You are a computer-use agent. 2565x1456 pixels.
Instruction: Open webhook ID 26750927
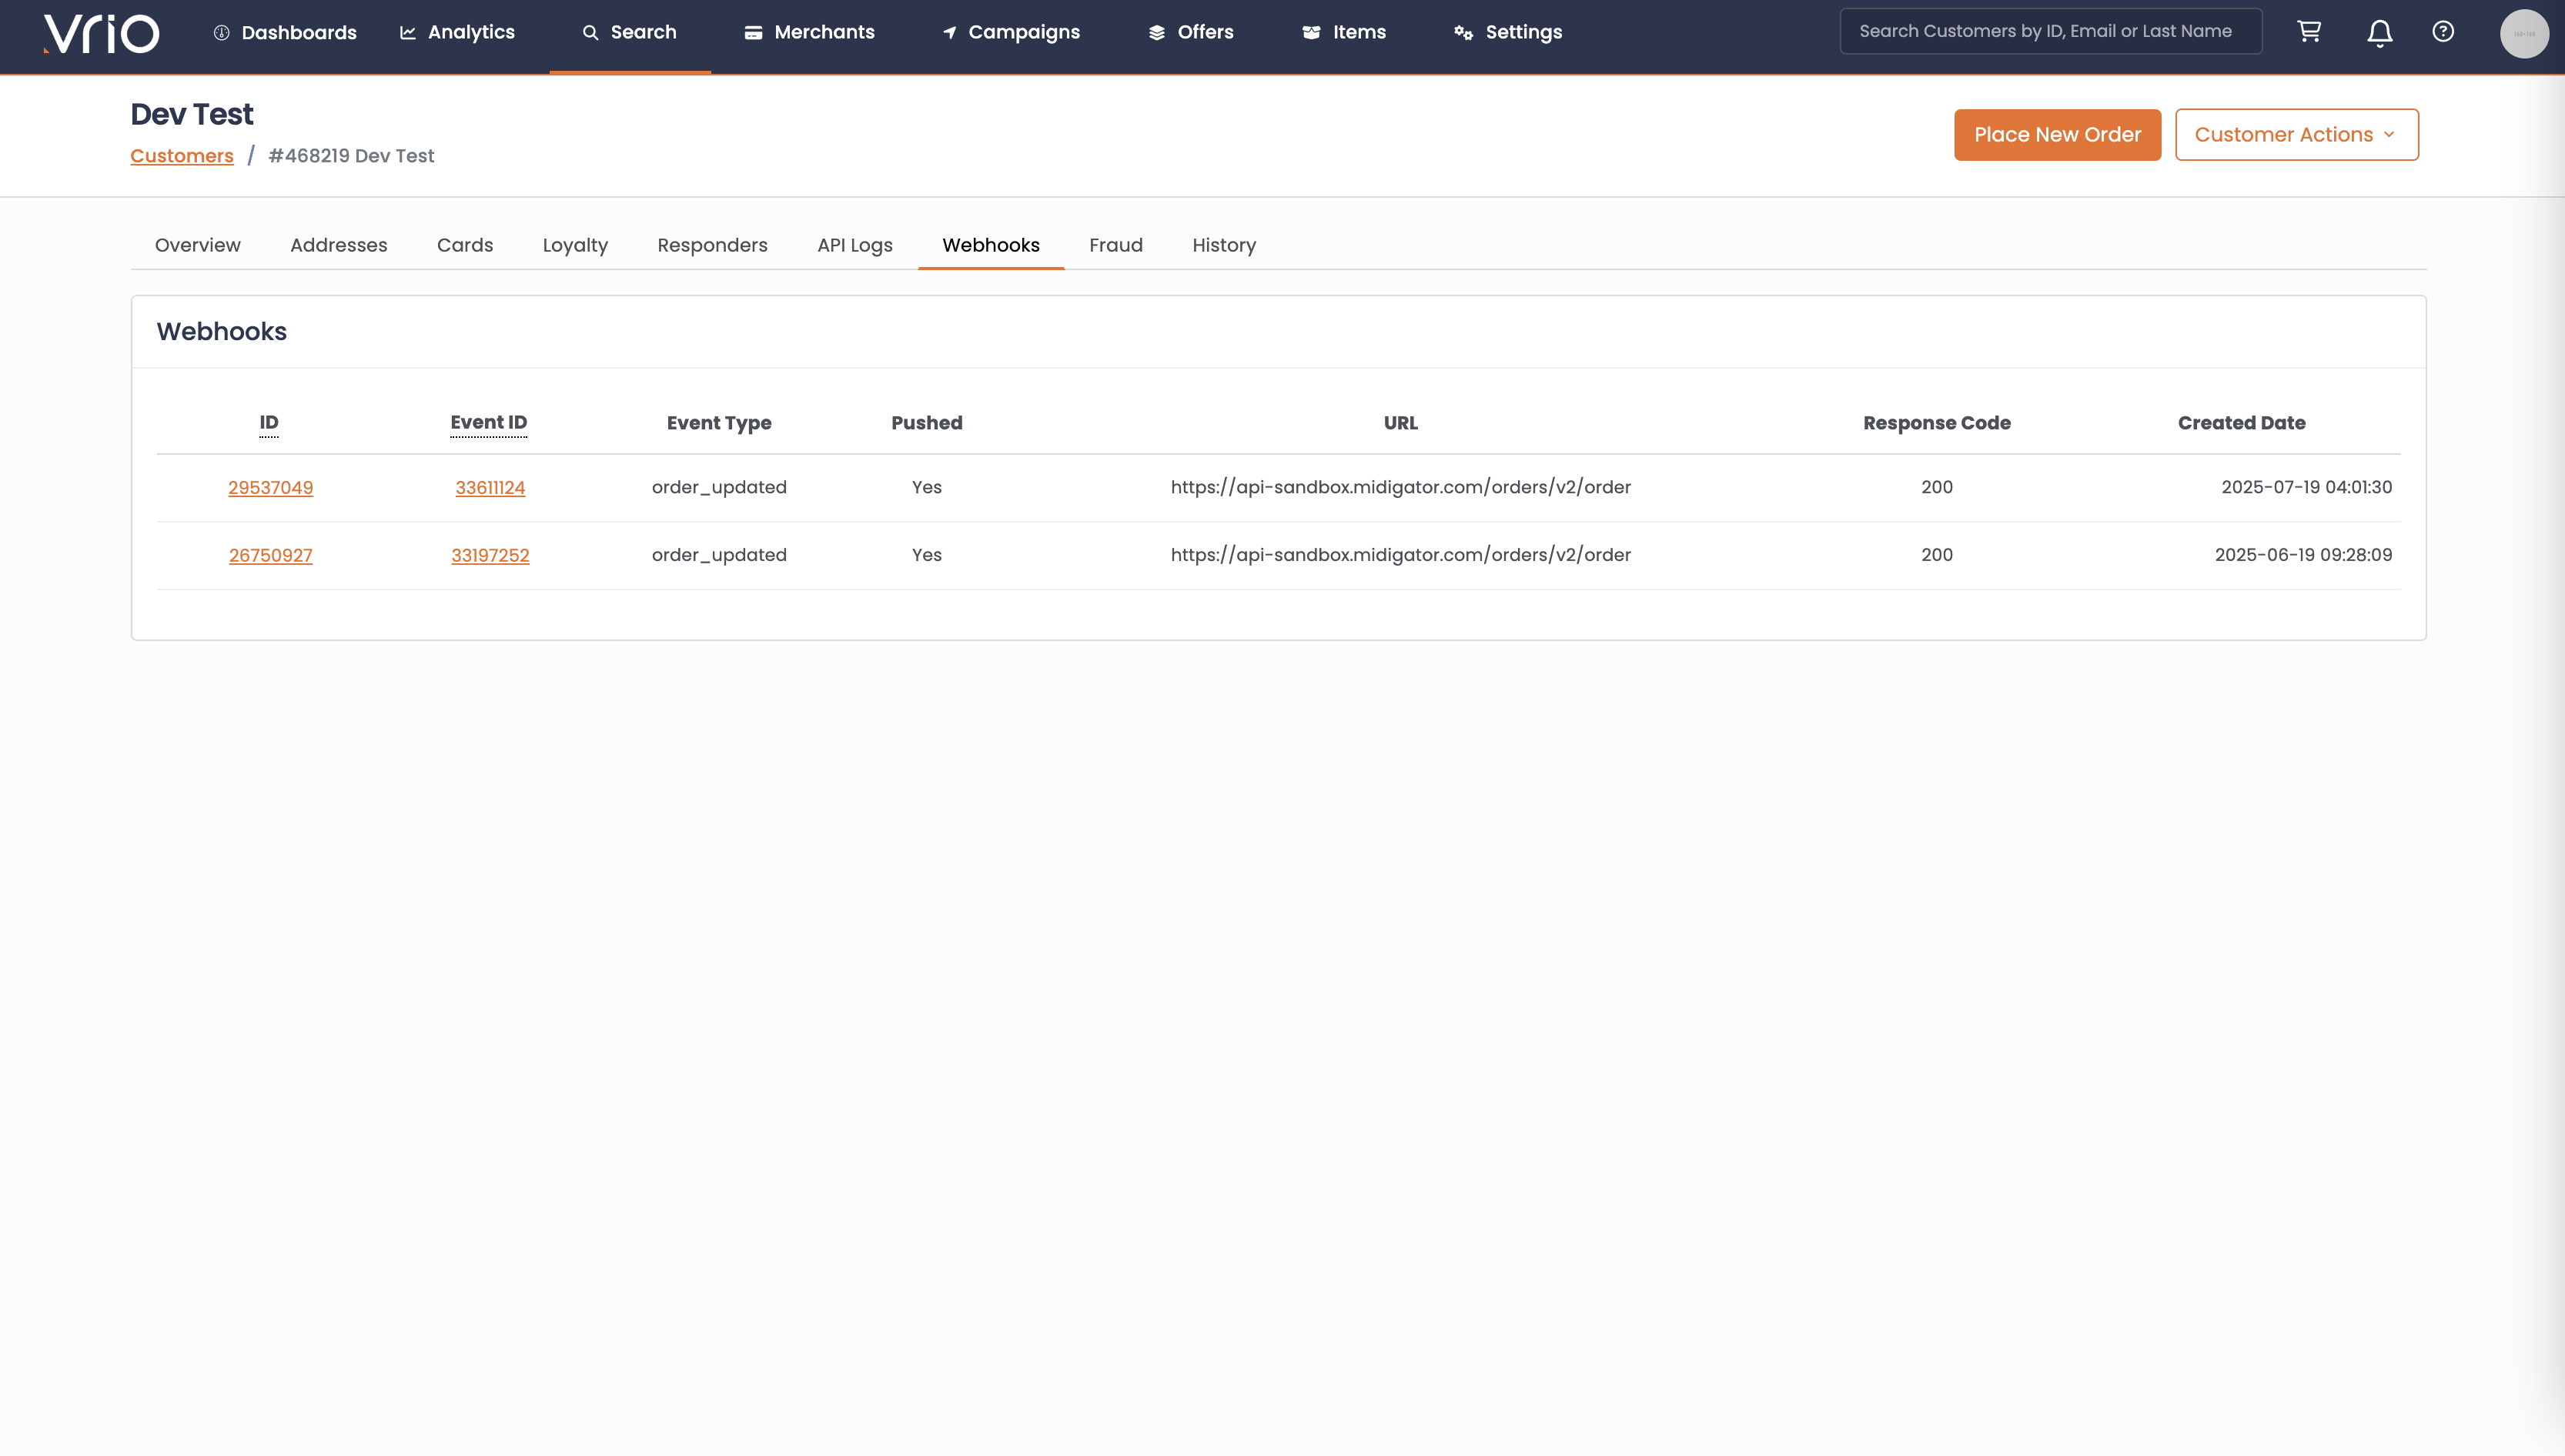click(271, 556)
